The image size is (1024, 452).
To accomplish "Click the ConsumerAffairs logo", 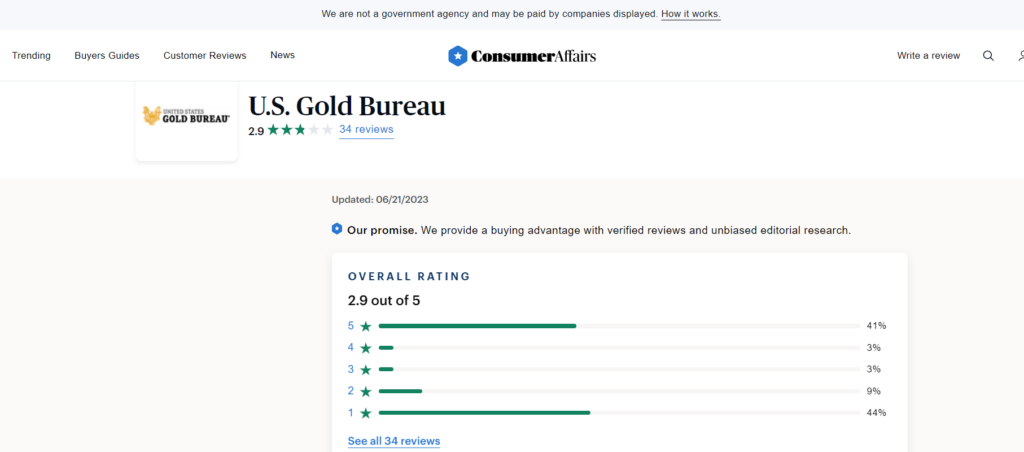I will (x=522, y=56).
